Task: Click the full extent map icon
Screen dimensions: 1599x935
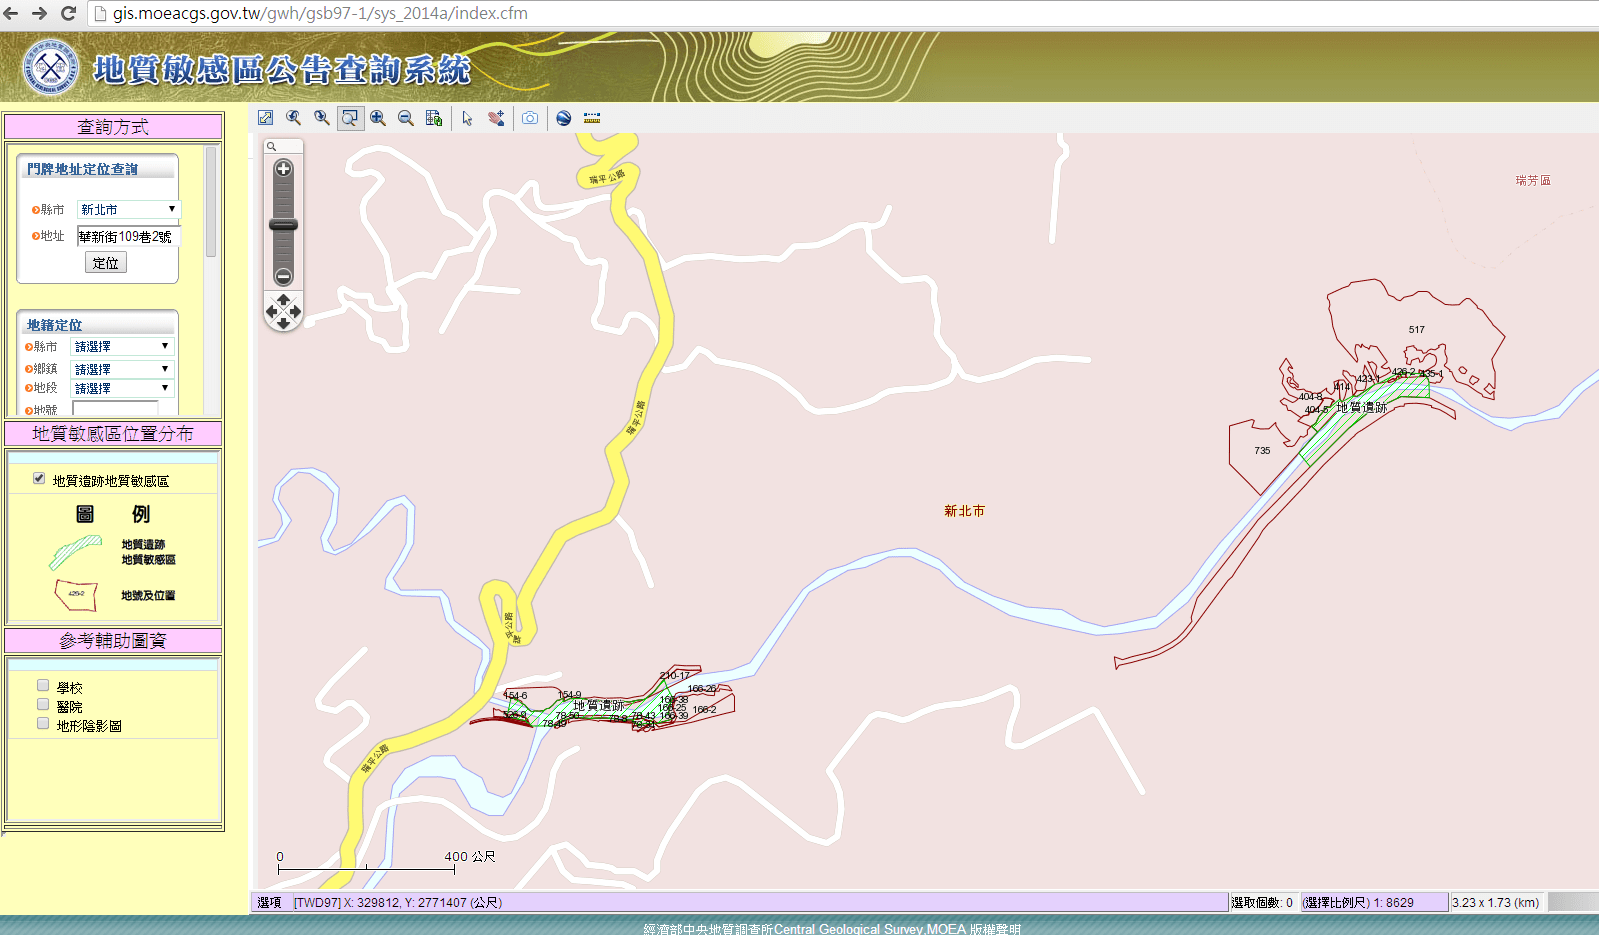Action: point(265,118)
